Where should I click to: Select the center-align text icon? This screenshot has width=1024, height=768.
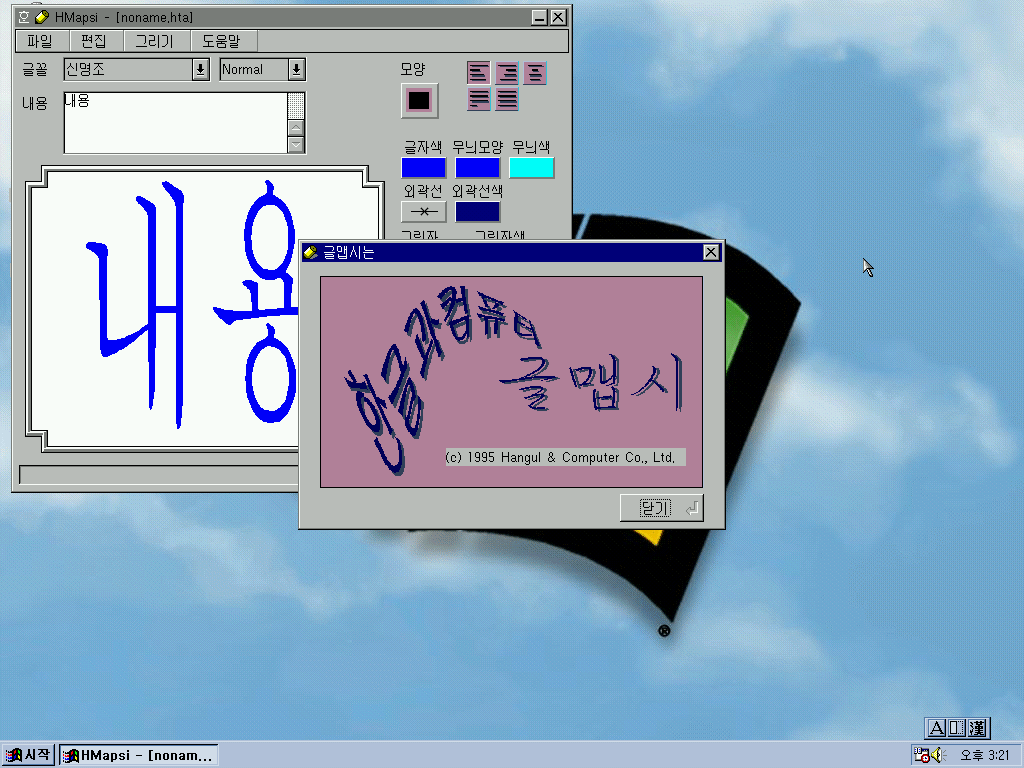(535, 73)
